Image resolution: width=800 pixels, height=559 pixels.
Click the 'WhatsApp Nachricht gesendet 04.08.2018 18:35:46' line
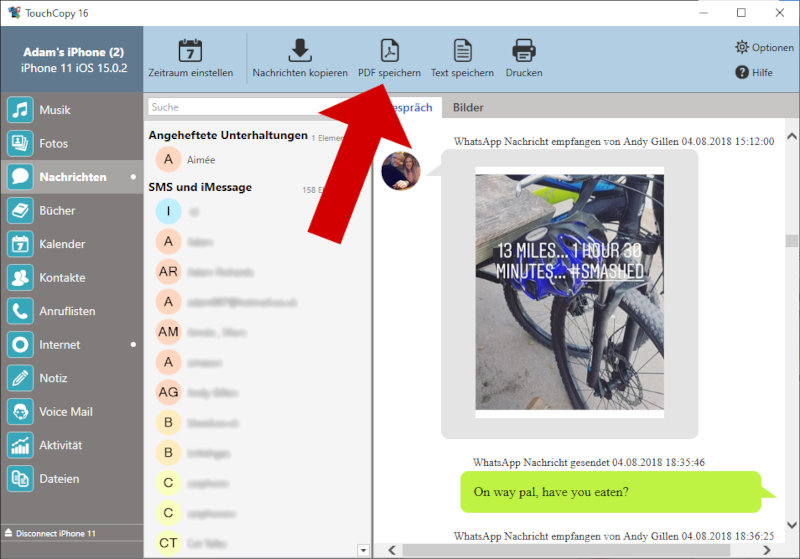coord(589,462)
